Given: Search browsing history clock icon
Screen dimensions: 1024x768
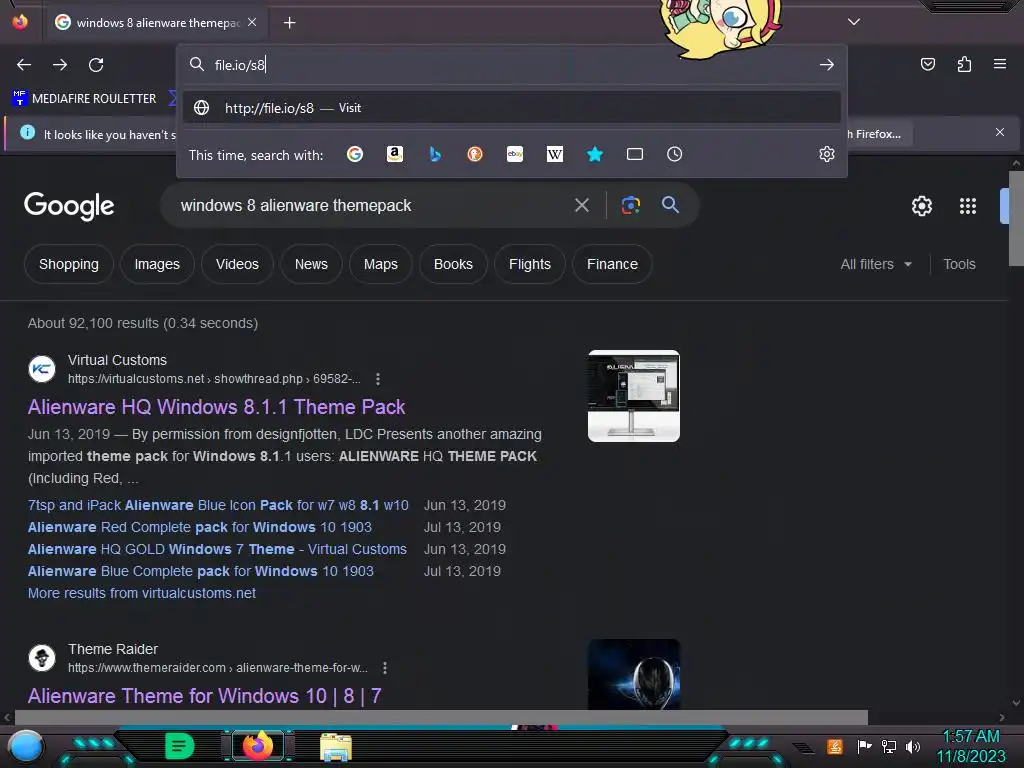Looking at the screenshot, I should click(675, 154).
